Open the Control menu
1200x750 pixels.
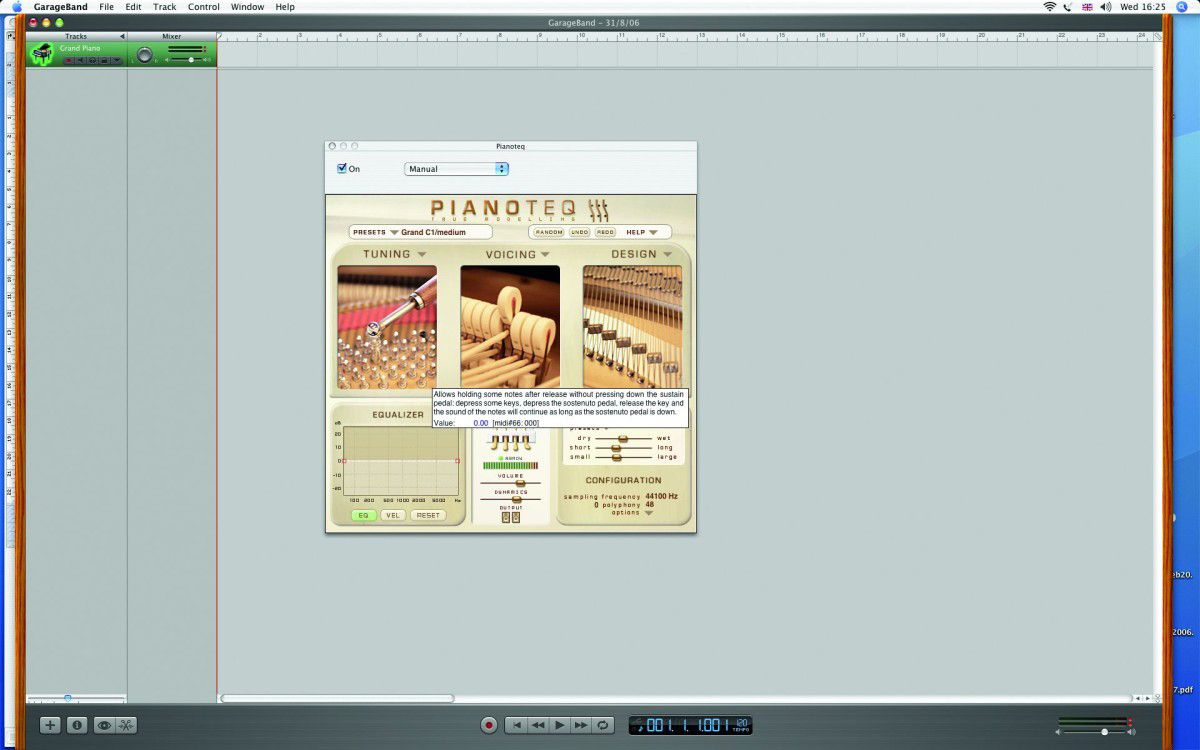point(204,6)
